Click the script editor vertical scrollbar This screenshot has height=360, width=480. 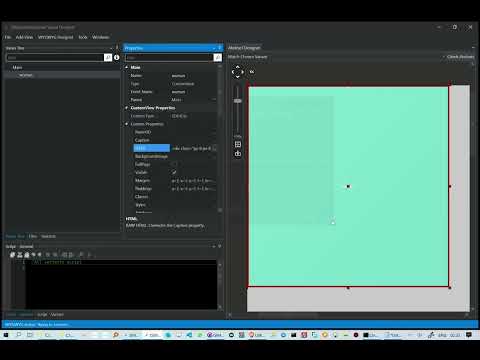click(220, 285)
